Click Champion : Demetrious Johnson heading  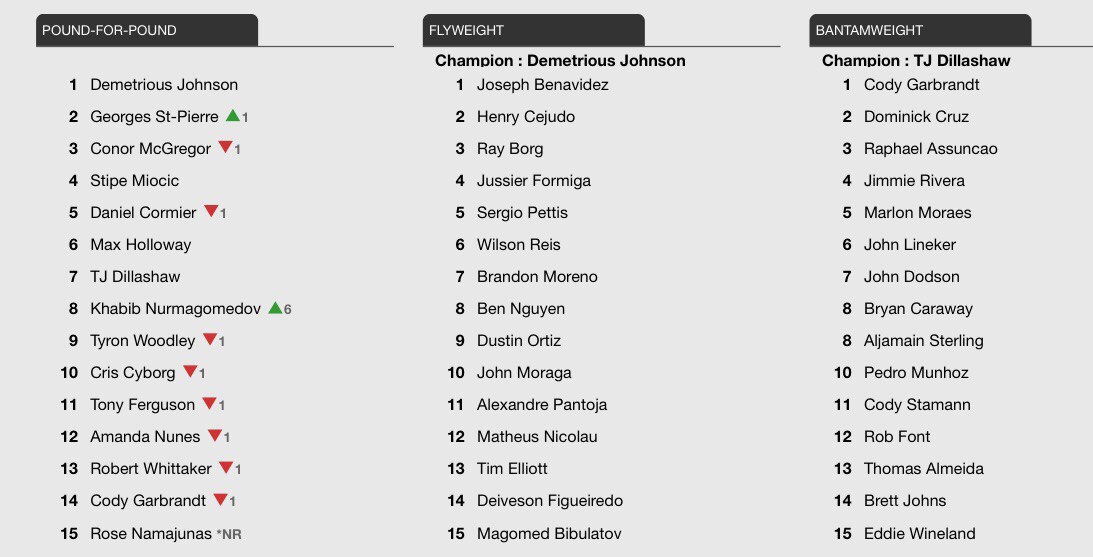pos(560,61)
